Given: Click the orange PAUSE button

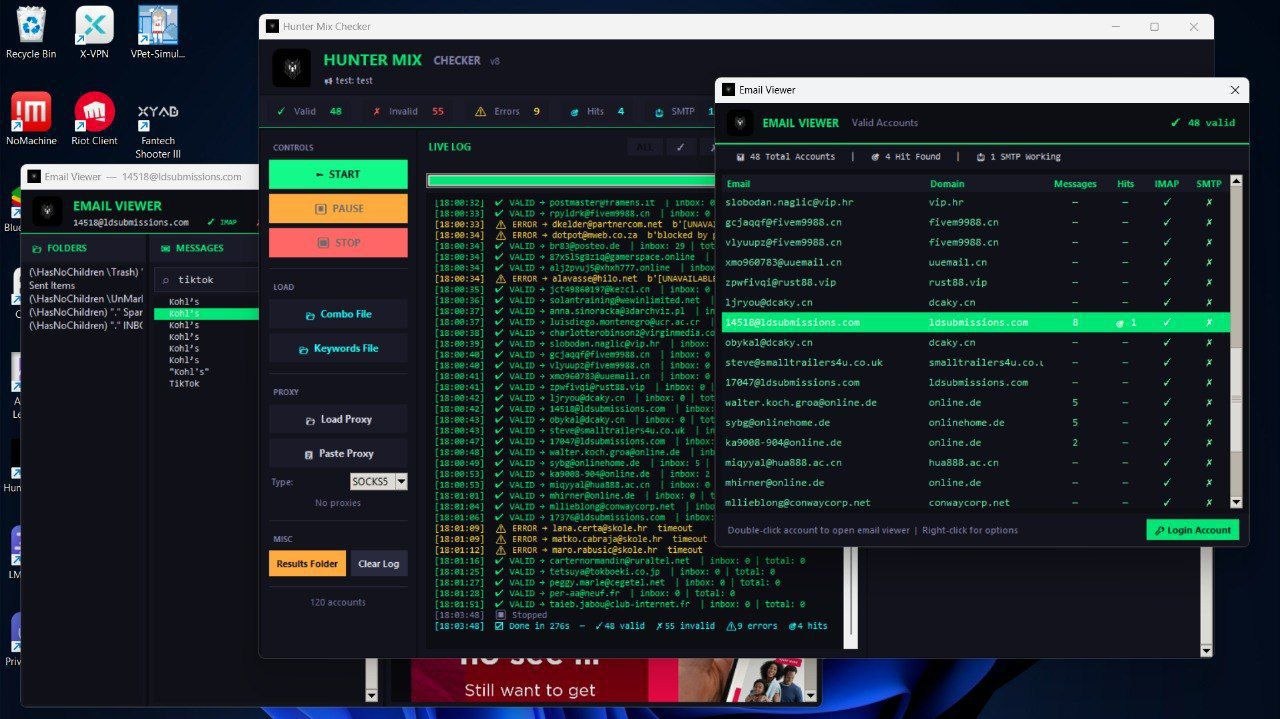Looking at the screenshot, I should click(x=338, y=208).
